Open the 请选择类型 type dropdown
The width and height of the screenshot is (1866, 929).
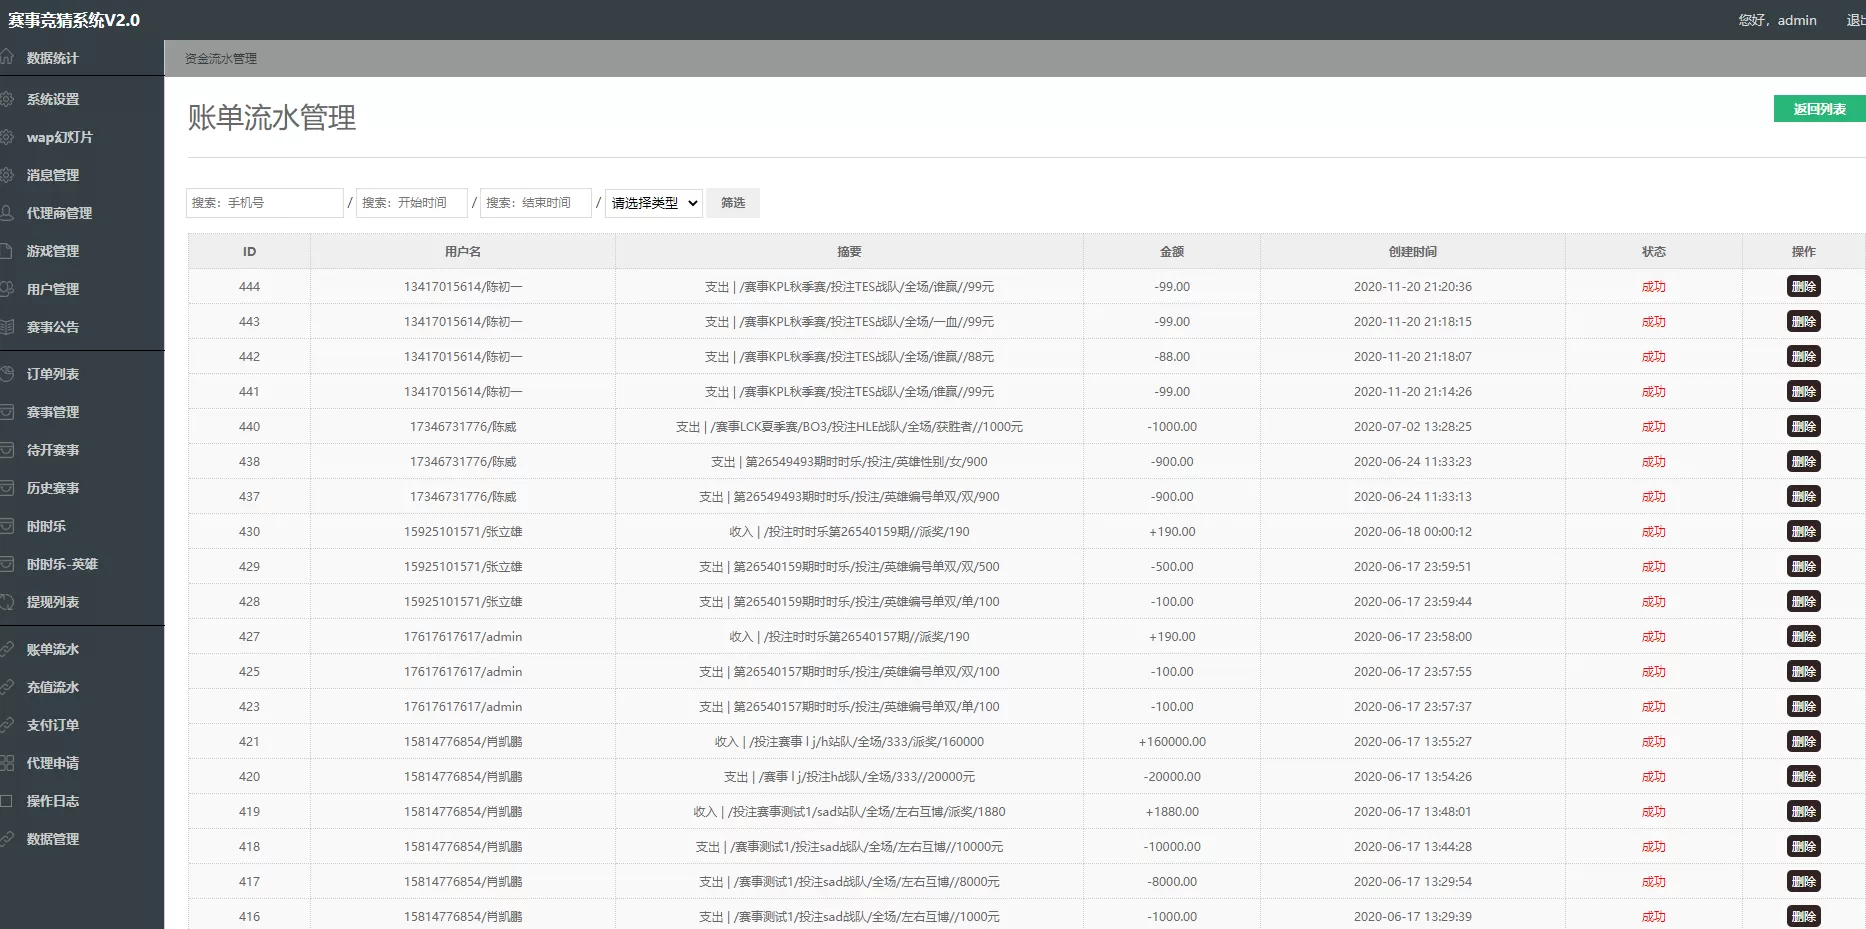click(x=652, y=203)
